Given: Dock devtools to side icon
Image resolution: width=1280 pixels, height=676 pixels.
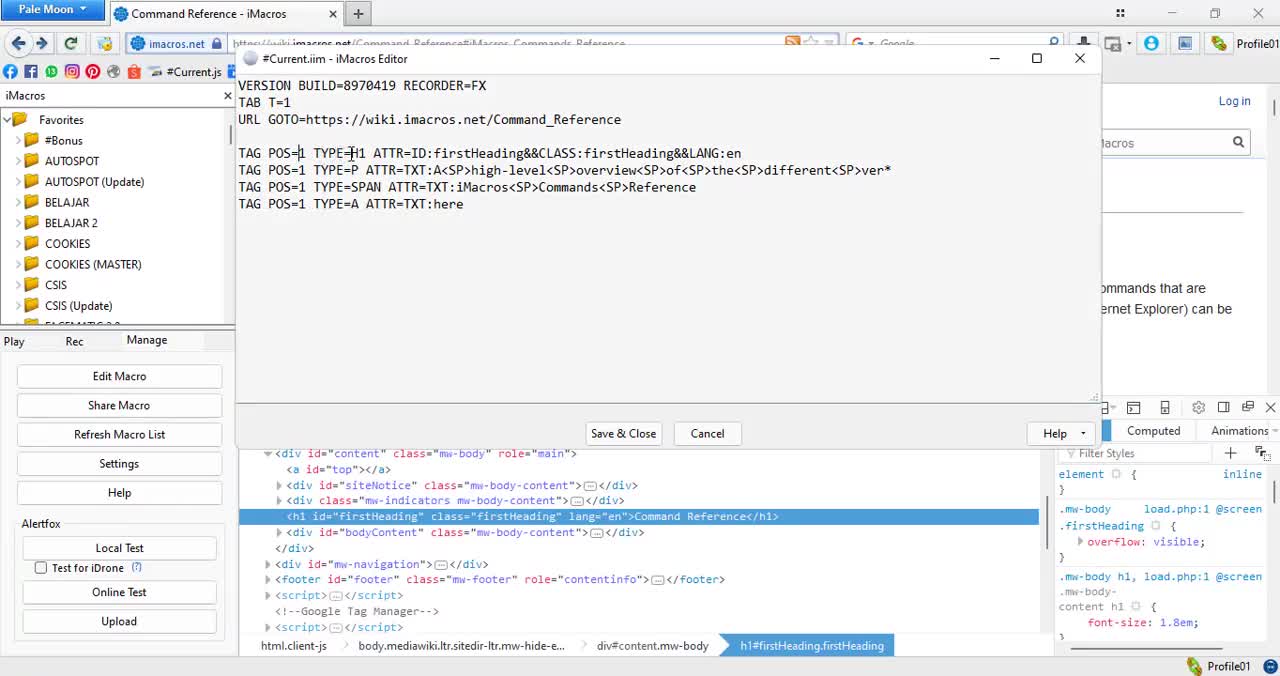Looking at the screenshot, I should click(x=1223, y=408).
